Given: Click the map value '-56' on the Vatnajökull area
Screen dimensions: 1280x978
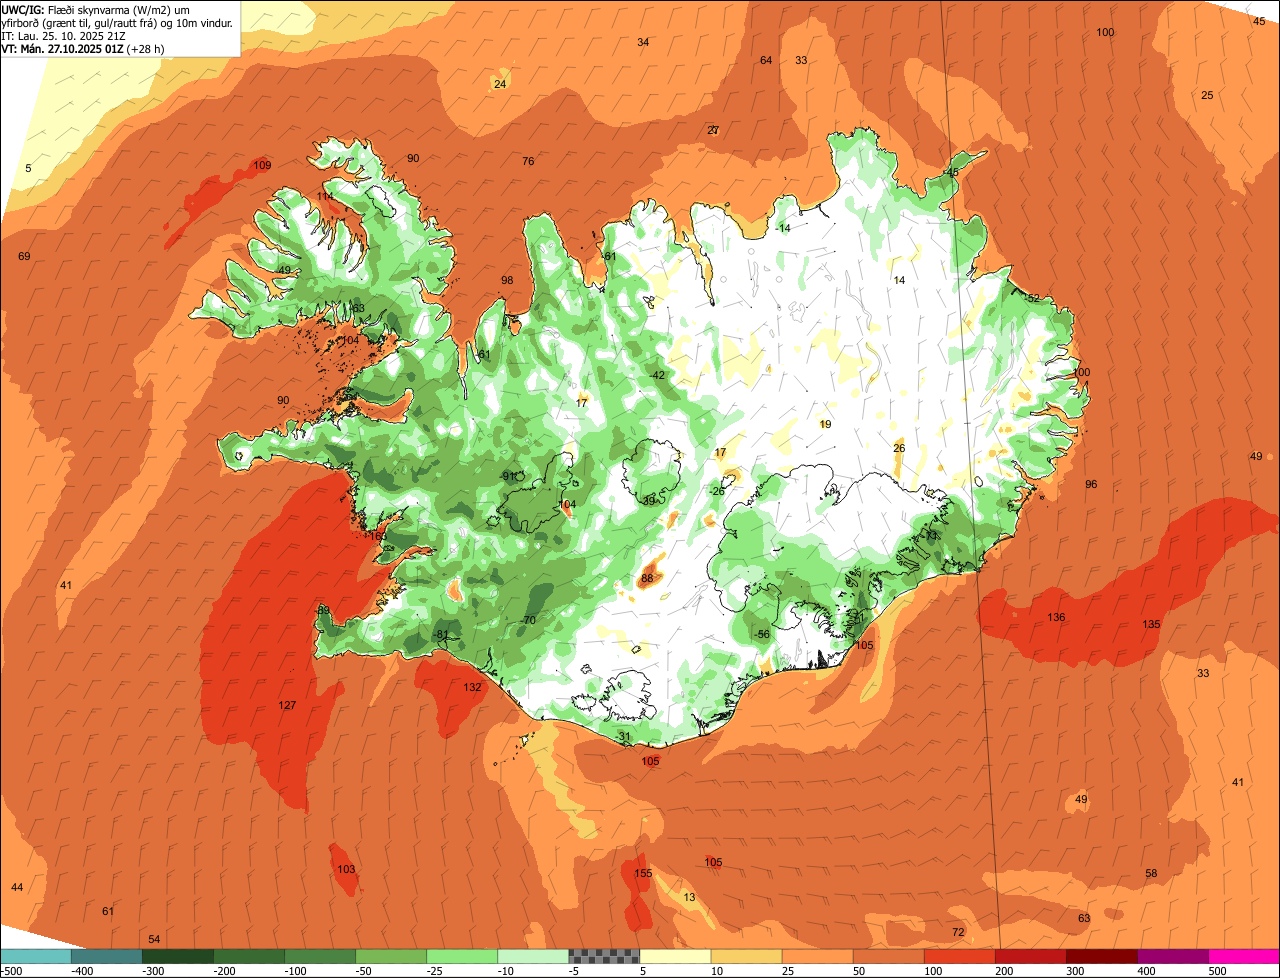Looking at the screenshot, I should point(762,634).
